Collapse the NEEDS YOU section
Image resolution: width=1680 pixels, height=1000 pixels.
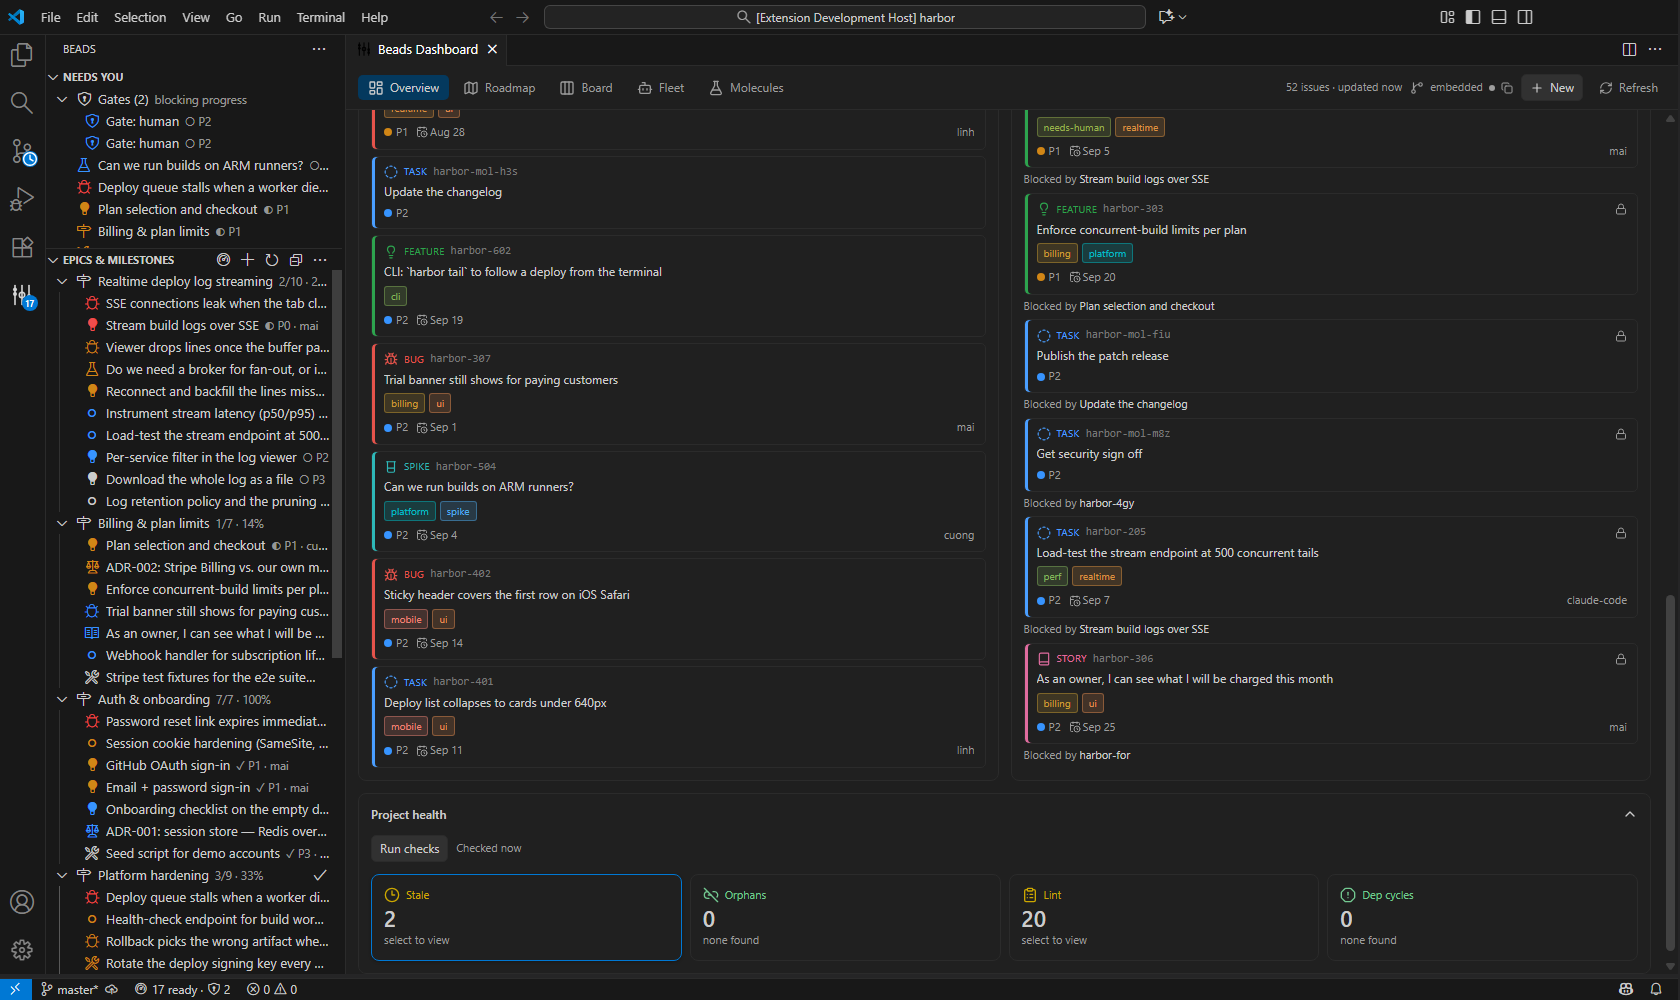[54, 77]
